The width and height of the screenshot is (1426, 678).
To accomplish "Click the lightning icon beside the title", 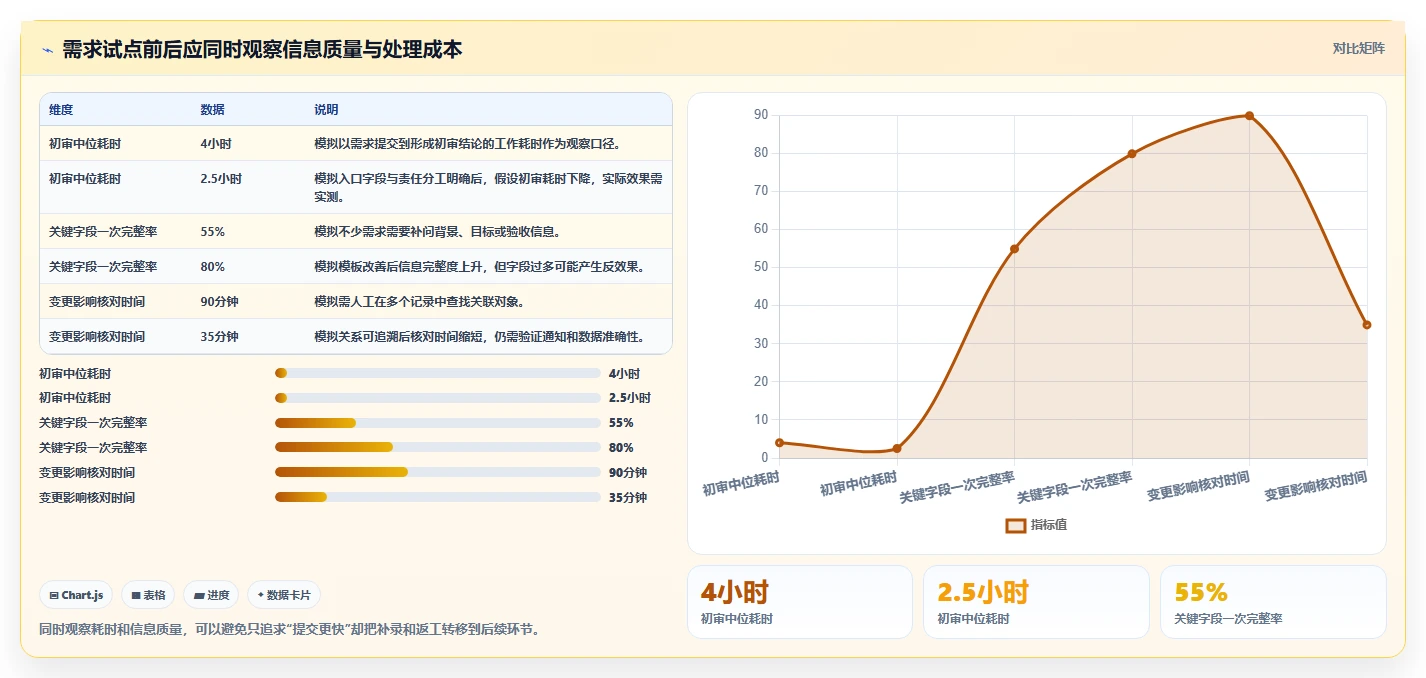I will [48, 50].
